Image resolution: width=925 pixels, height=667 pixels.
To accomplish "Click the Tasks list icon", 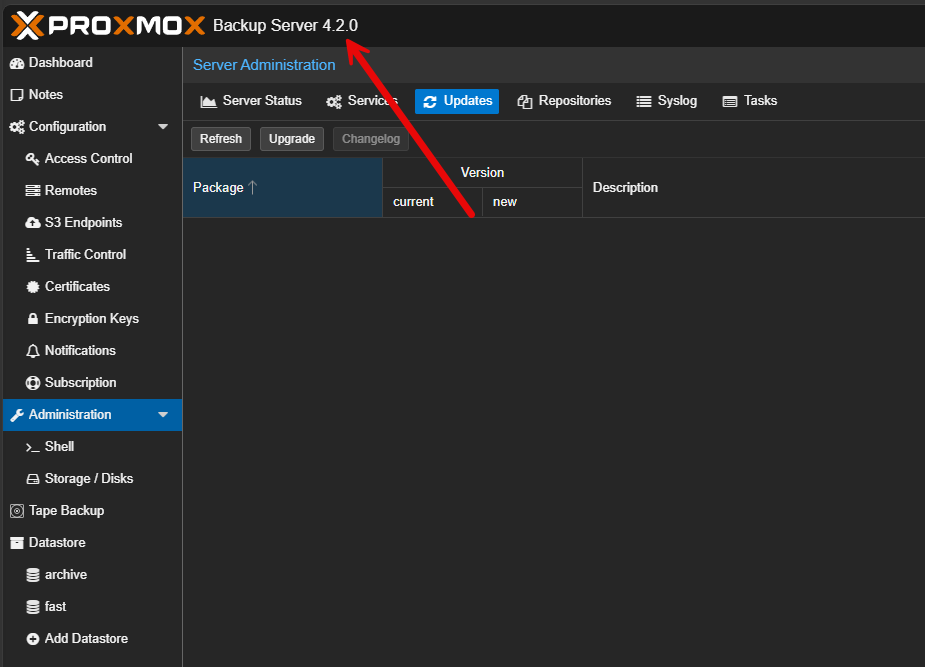I will (730, 101).
